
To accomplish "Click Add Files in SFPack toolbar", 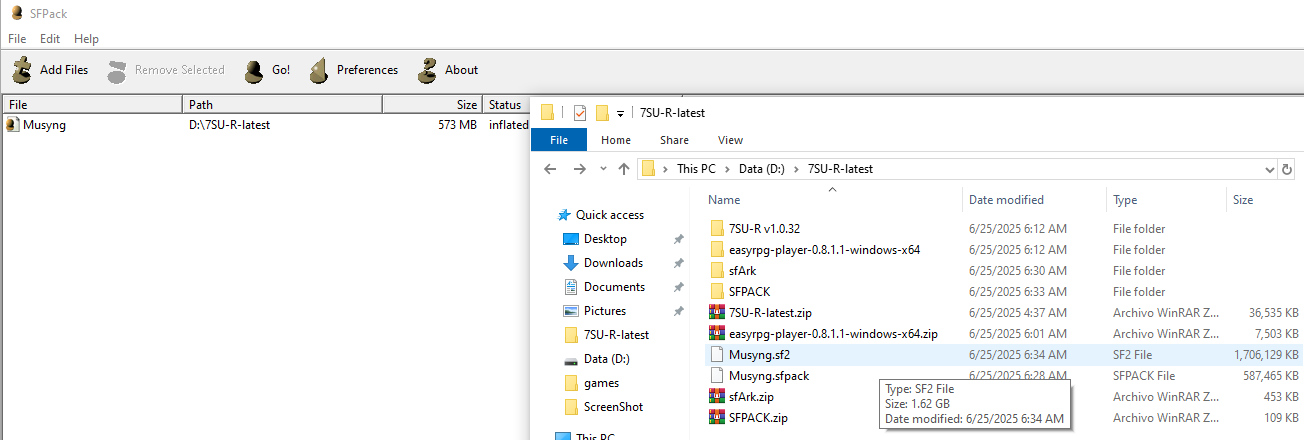I will [x=50, y=70].
